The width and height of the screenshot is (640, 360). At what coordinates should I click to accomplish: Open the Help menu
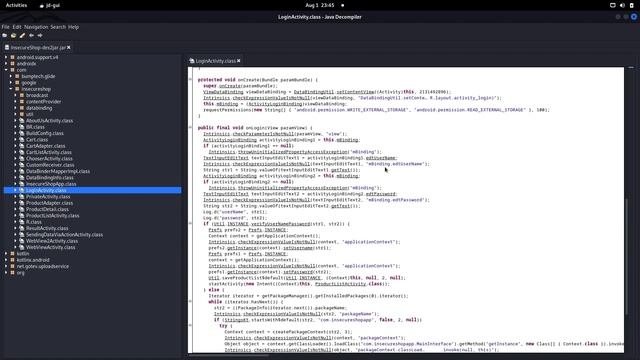pyautogui.click(x=73, y=27)
